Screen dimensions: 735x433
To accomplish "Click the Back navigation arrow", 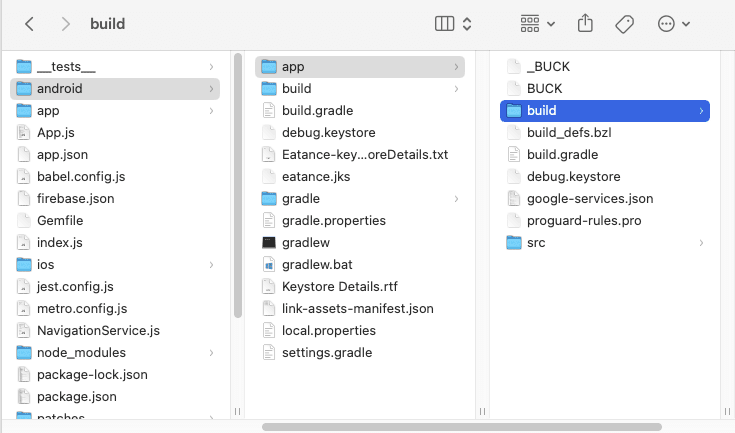I will pyautogui.click(x=29, y=23).
